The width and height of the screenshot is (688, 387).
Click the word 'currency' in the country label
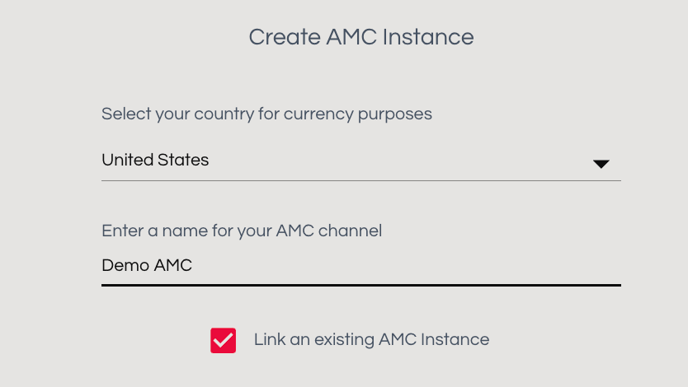tap(318, 115)
